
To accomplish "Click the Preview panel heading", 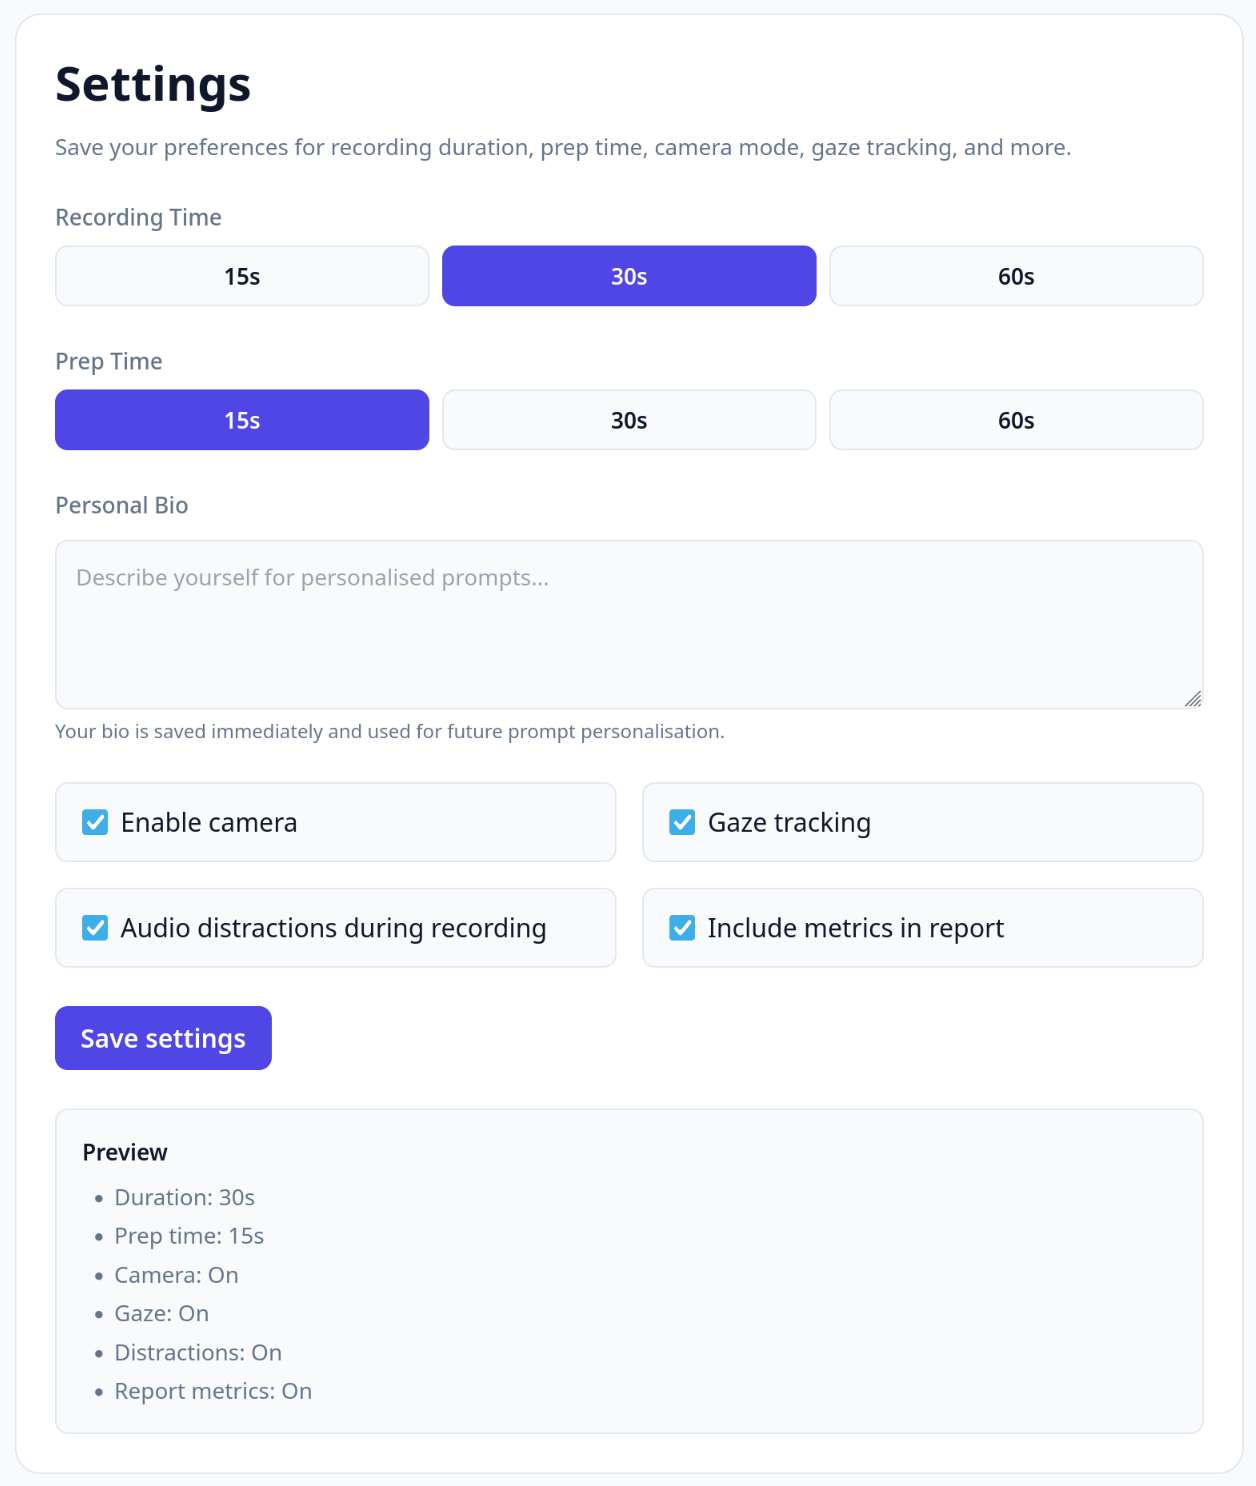I will click(x=125, y=1152).
